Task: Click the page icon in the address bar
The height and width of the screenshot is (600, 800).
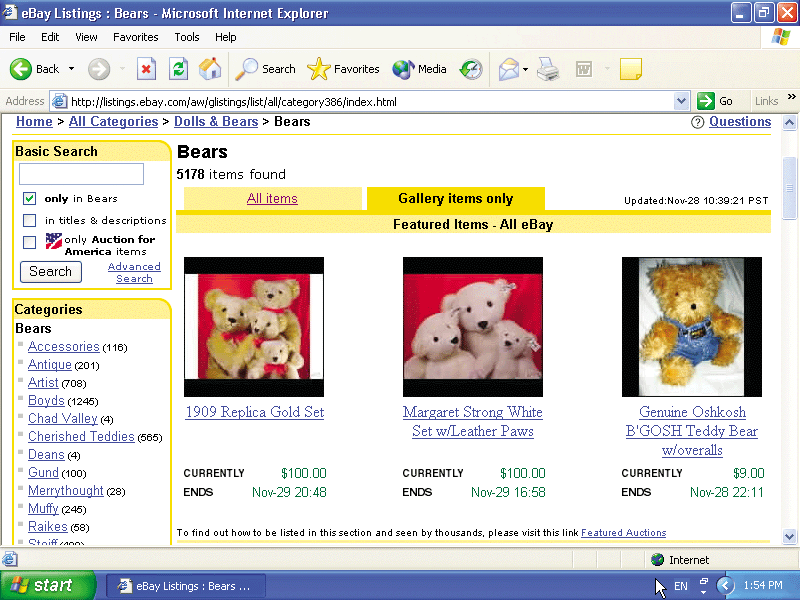Action: coord(60,102)
